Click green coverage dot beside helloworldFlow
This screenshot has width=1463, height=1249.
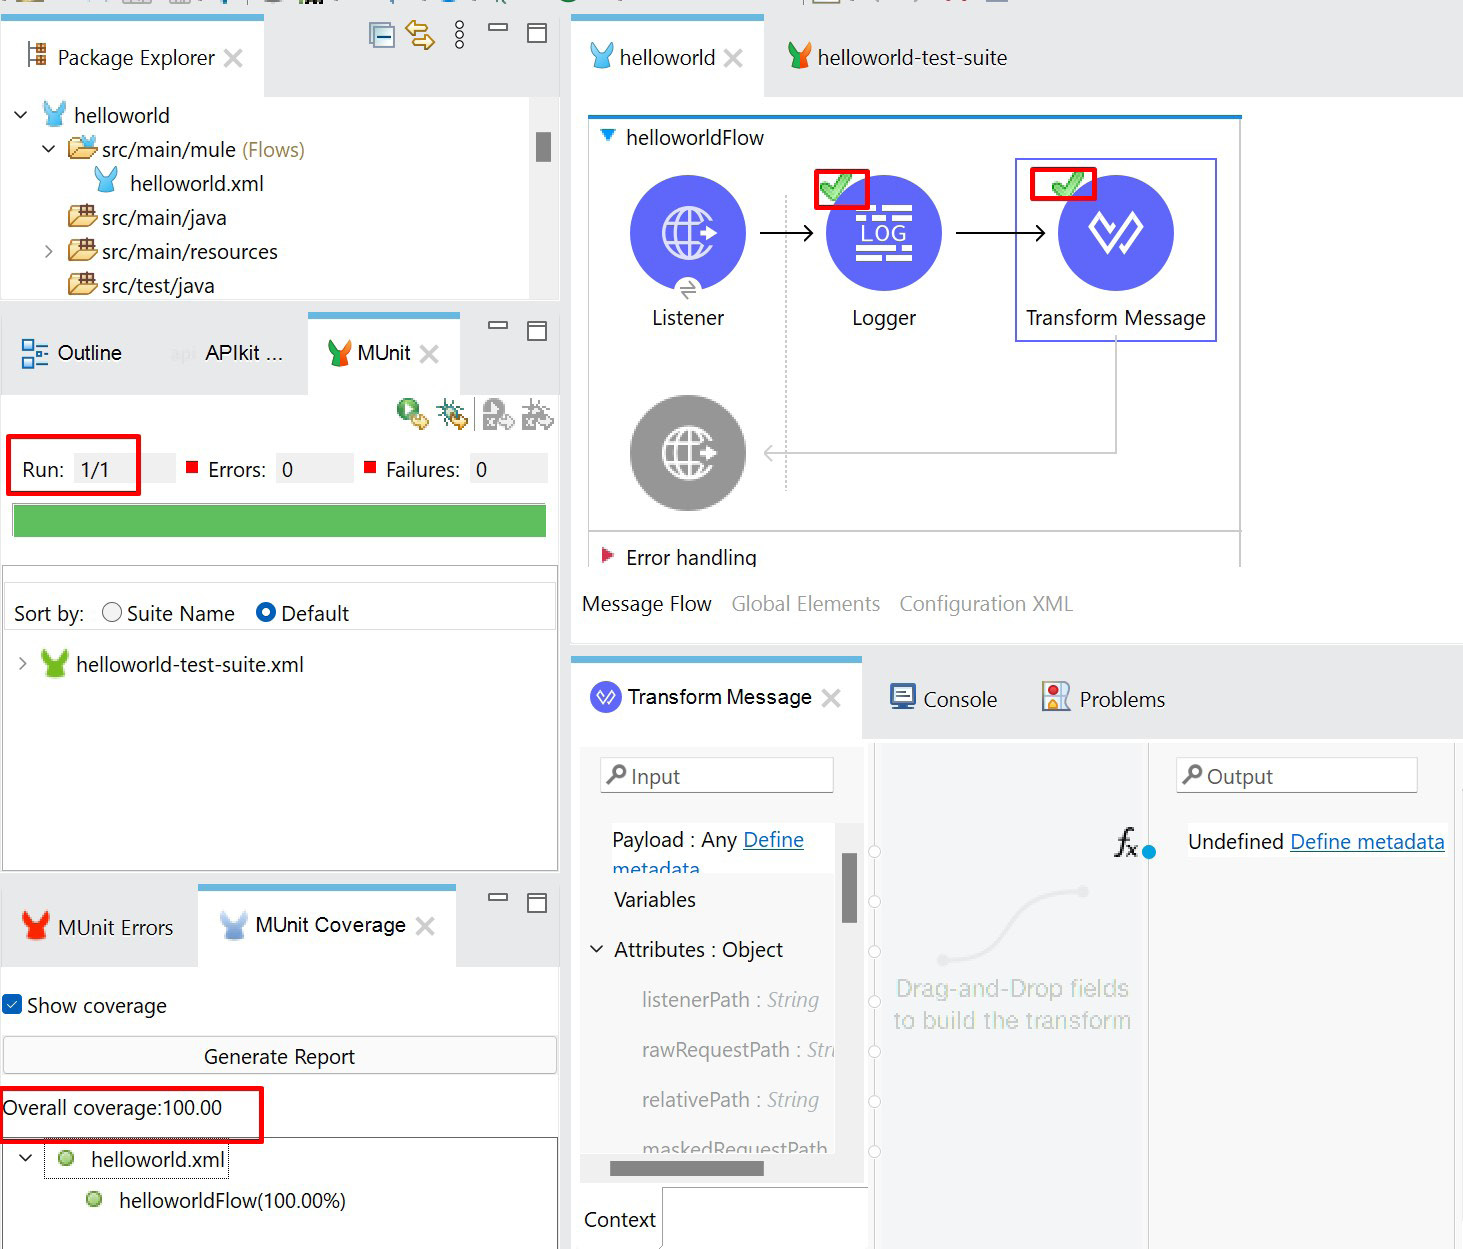[94, 1199]
